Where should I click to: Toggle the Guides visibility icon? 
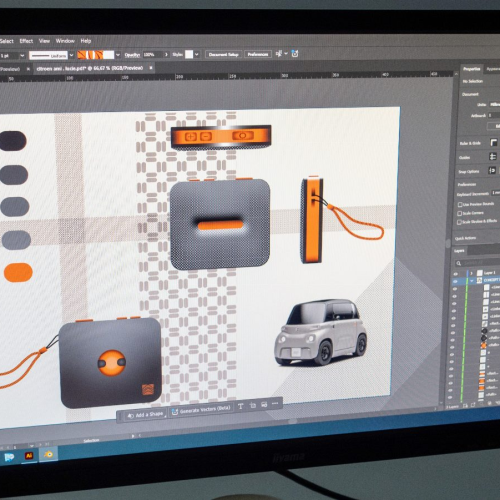click(x=493, y=156)
